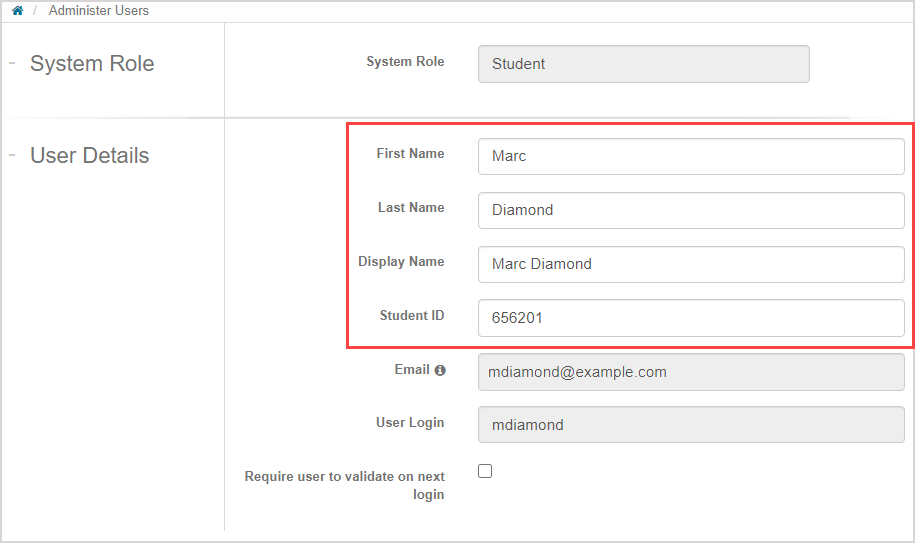
Task: Click the First Name field containing Marc
Action: click(x=690, y=156)
